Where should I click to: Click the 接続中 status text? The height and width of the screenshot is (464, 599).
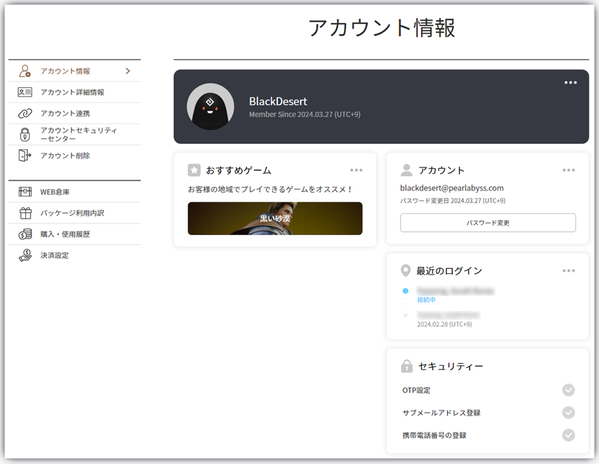tap(426, 300)
